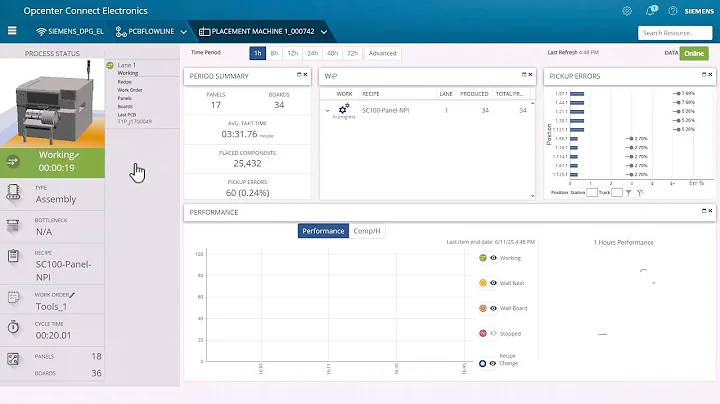Toggle visibility of Wait Next series

(x=494, y=283)
